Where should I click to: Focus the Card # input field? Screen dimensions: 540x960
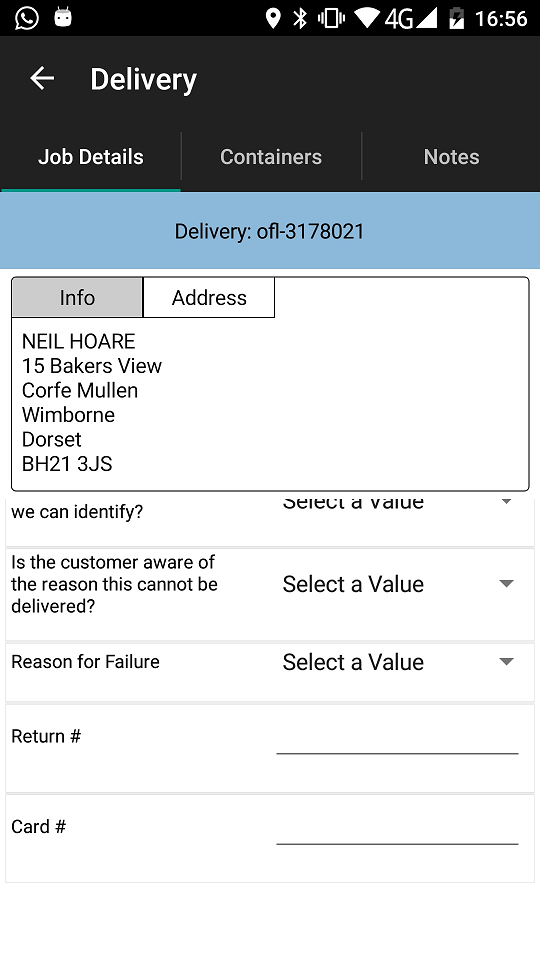click(397, 829)
